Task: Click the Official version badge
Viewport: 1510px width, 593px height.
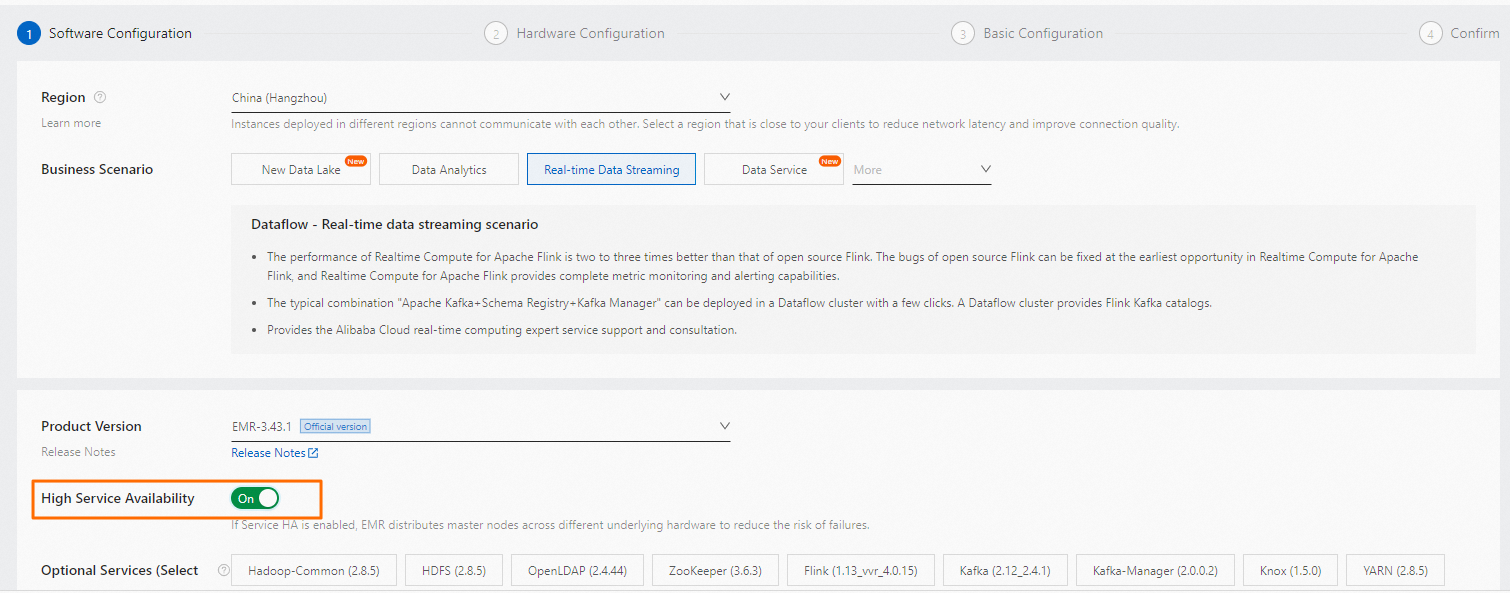Action: click(335, 426)
